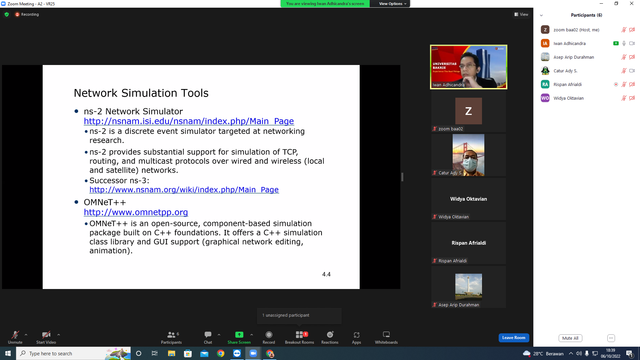This screenshot has width=640, height=360.
Task: Click 1 unassigned participant notice
Action: click(x=299, y=315)
